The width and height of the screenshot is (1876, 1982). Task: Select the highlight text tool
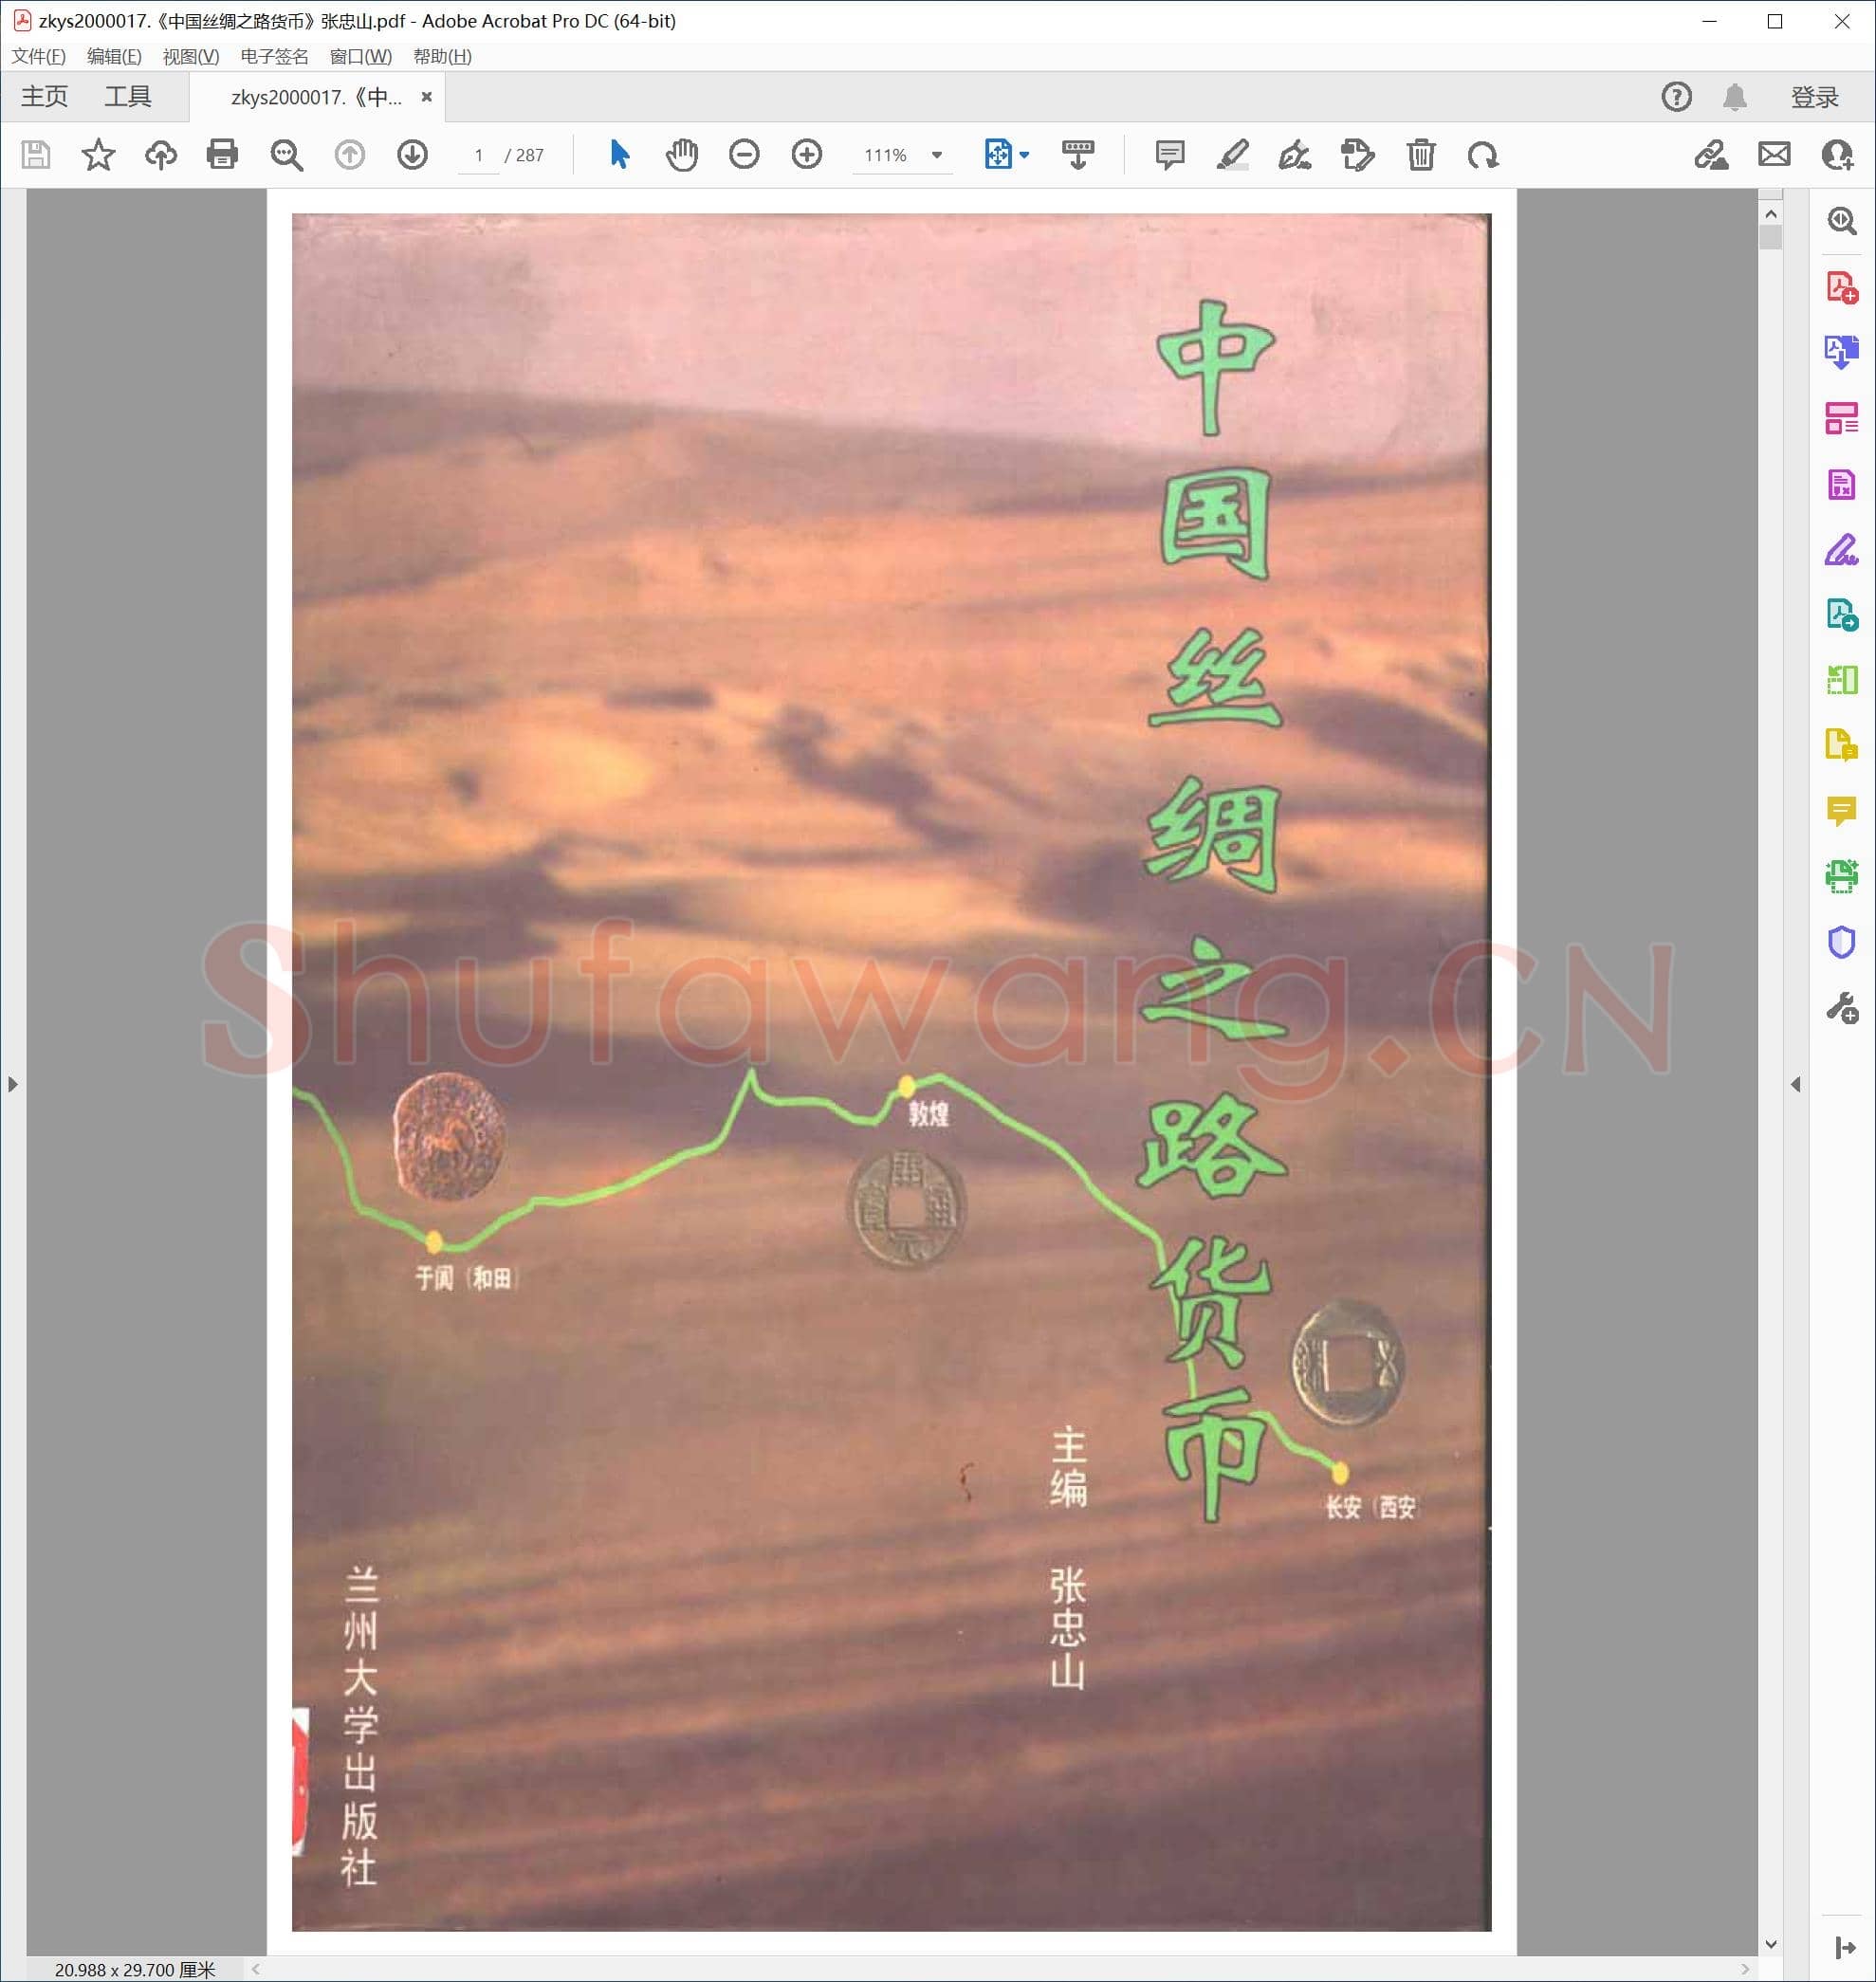tap(1232, 155)
